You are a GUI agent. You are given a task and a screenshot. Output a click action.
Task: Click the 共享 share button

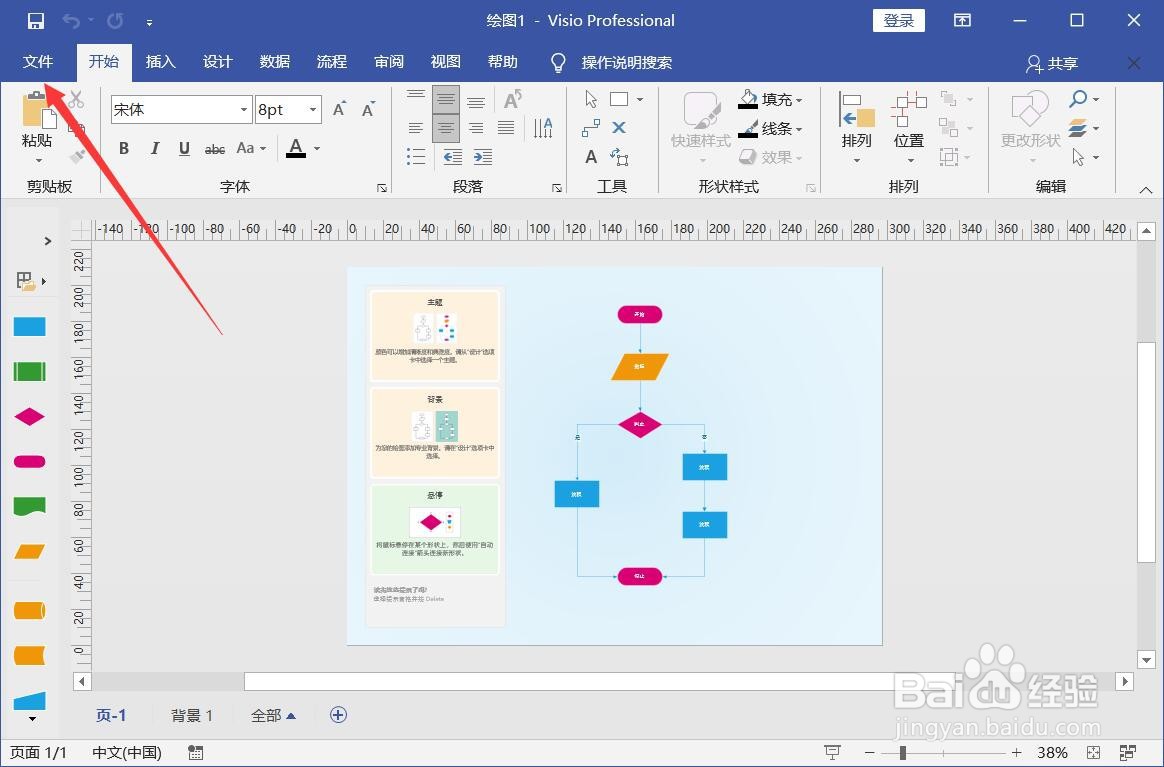(x=1052, y=64)
